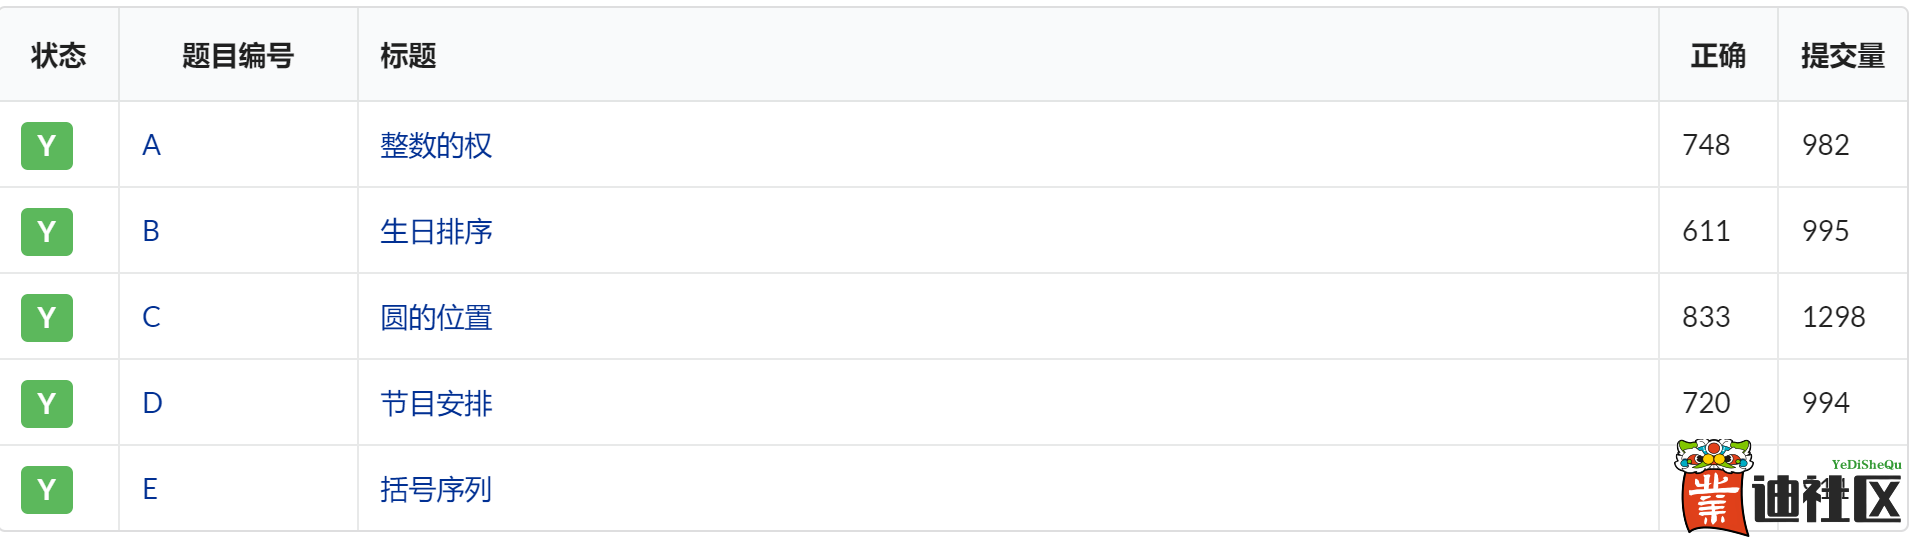Click the 题目编号 column header

[x=238, y=56]
